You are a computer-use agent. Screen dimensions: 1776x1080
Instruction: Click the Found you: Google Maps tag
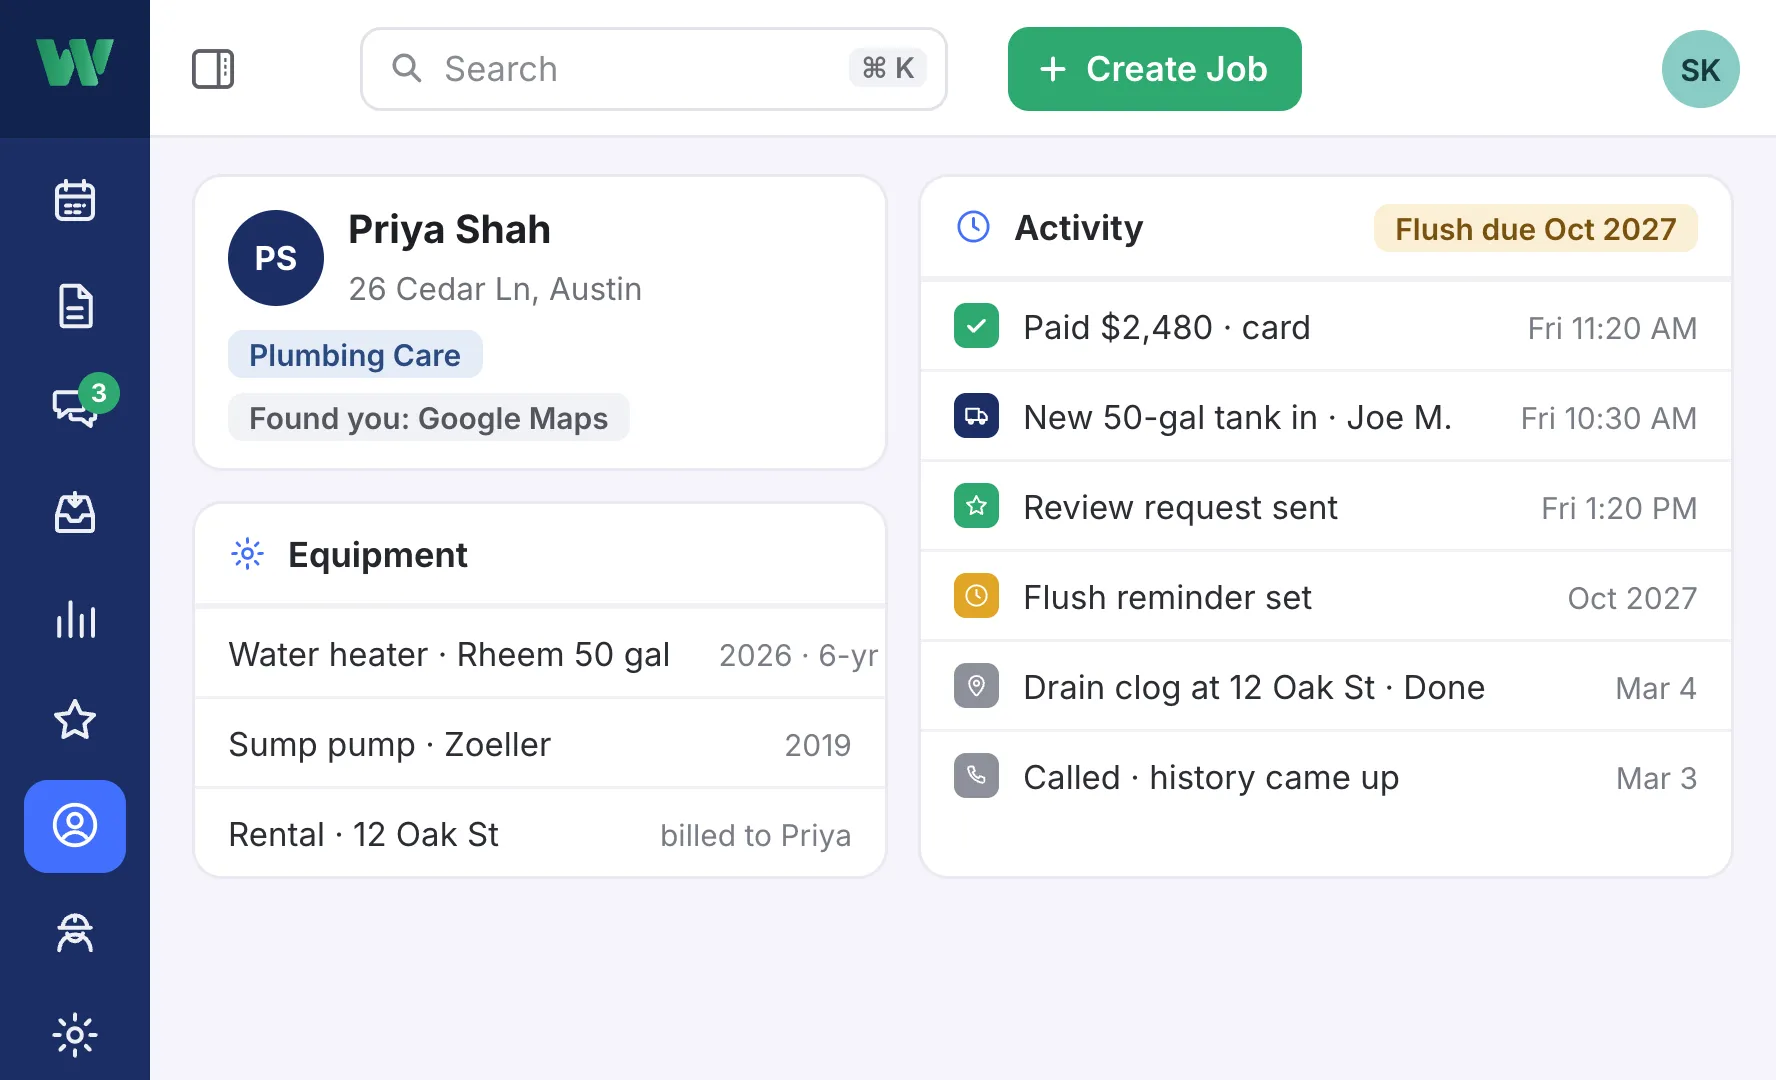point(428,418)
